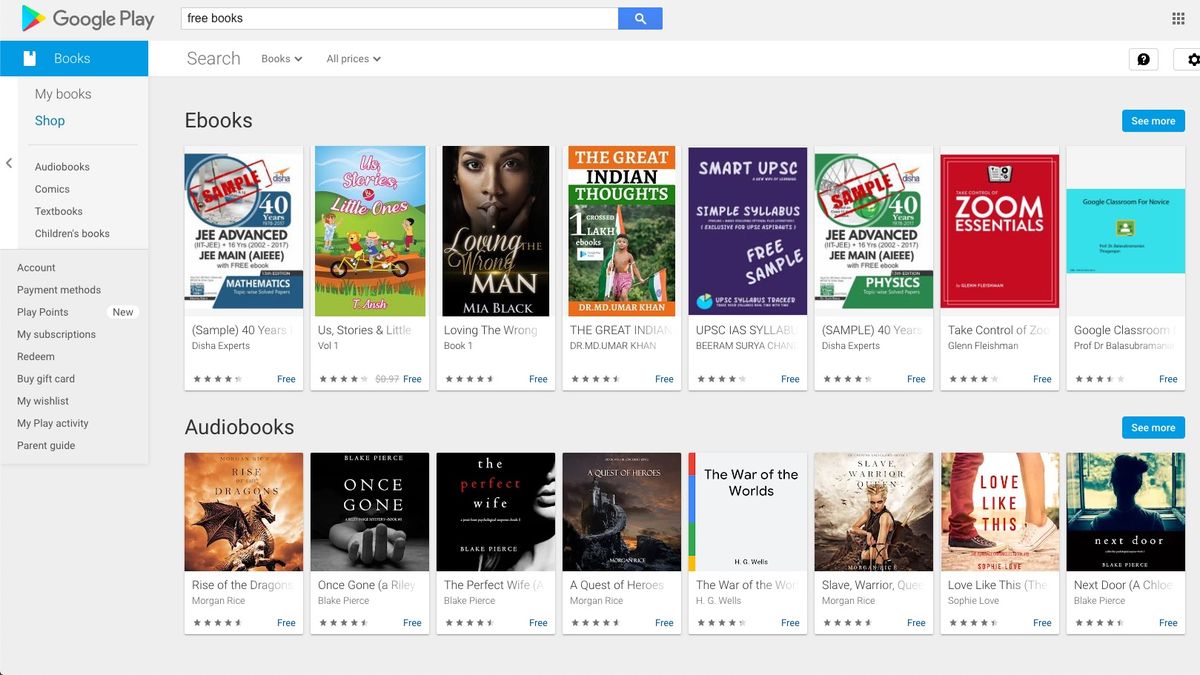Screen dimensions: 1200x675
Task: Click the help question mark icon
Action: [x=1143, y=59]
